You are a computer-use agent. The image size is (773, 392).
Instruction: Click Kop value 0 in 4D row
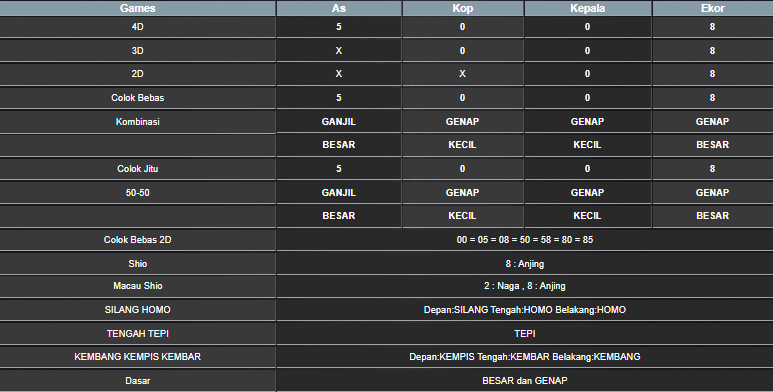coord(462,27)
